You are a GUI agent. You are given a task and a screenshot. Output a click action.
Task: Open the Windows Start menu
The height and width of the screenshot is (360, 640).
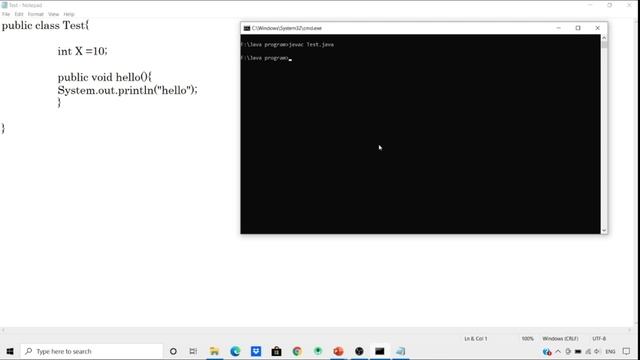point(10,351)
